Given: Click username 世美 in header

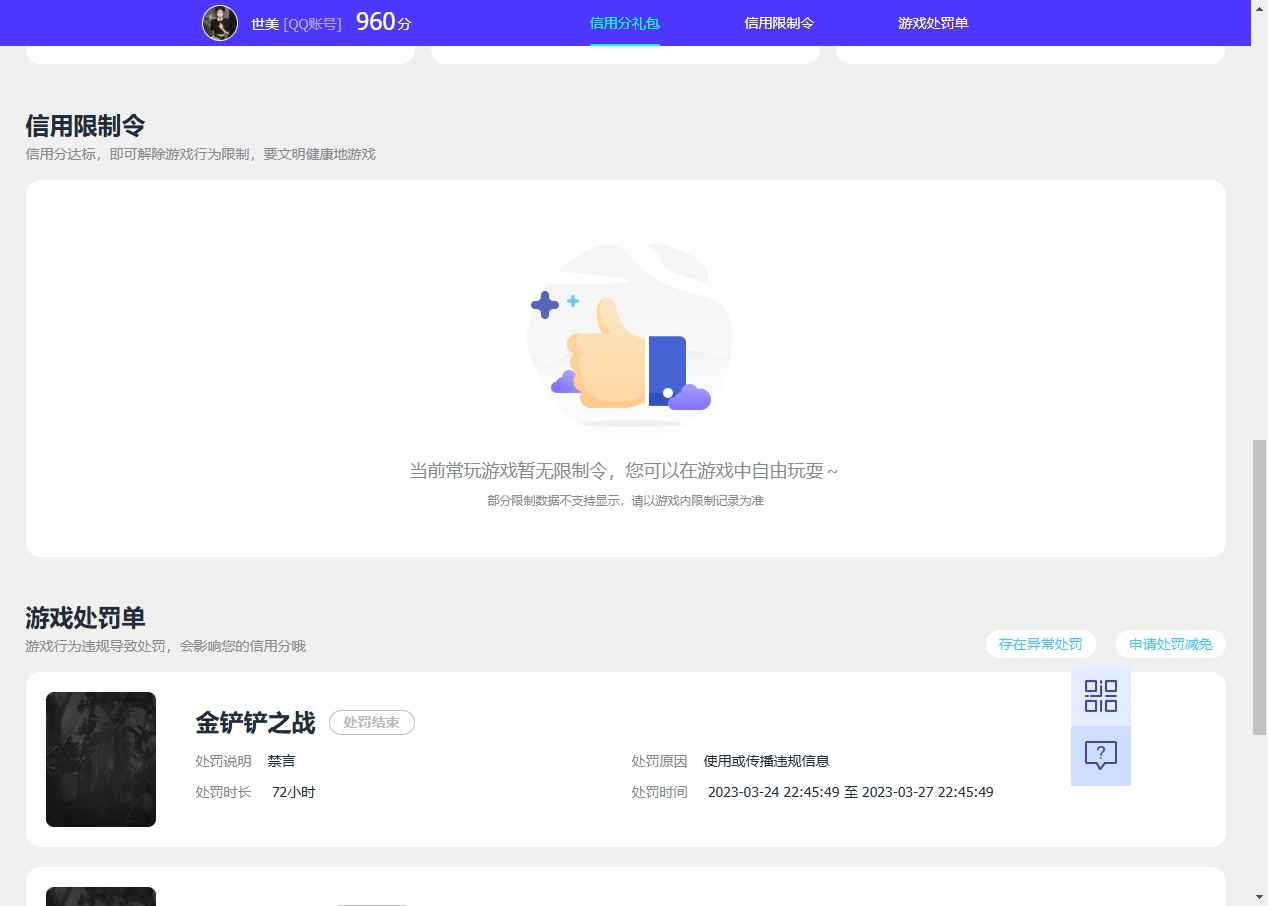Looking at the screenshot, I should click(265, 24).
